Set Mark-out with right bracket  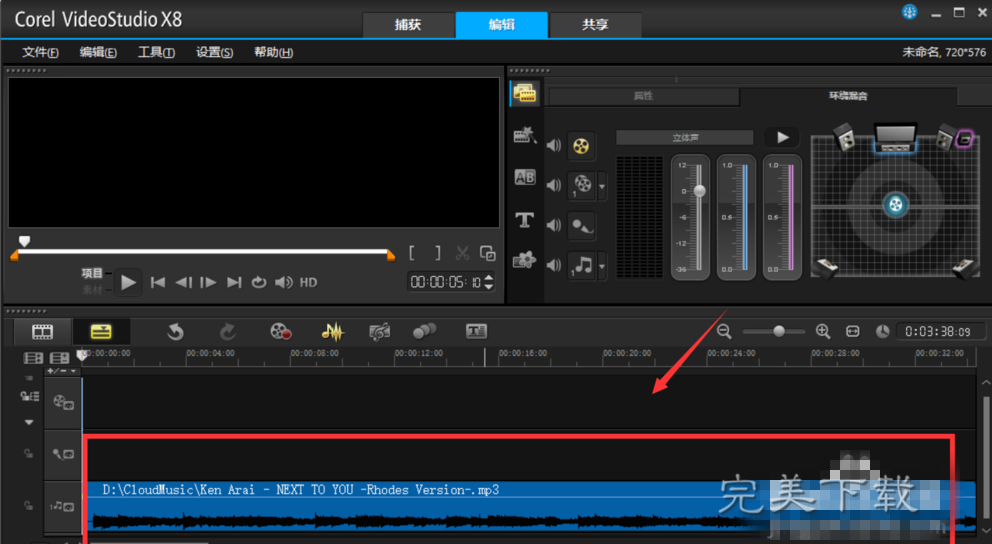[438, 254]
